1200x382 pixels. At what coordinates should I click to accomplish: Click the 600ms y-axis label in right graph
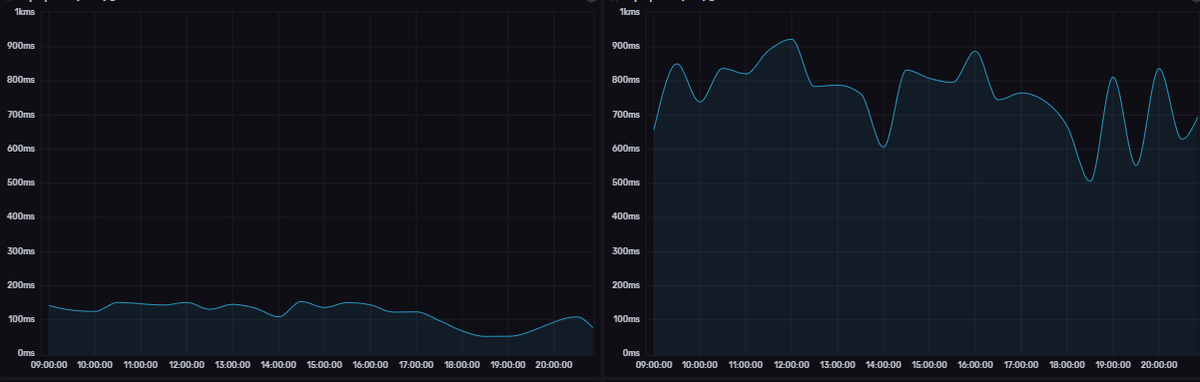[625, 148]
